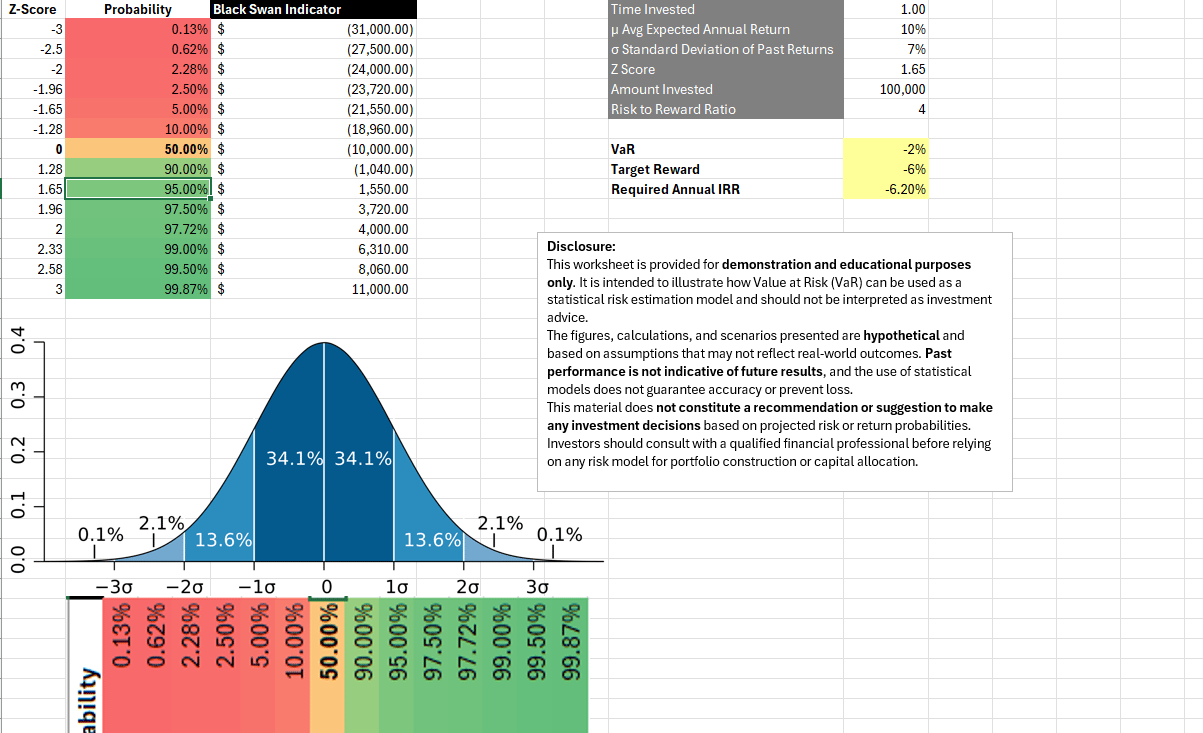This screenshot has width=1203, height=733.
Task: Click the Required Annual IRR value -6.20%
Action: tap(886, 189)
